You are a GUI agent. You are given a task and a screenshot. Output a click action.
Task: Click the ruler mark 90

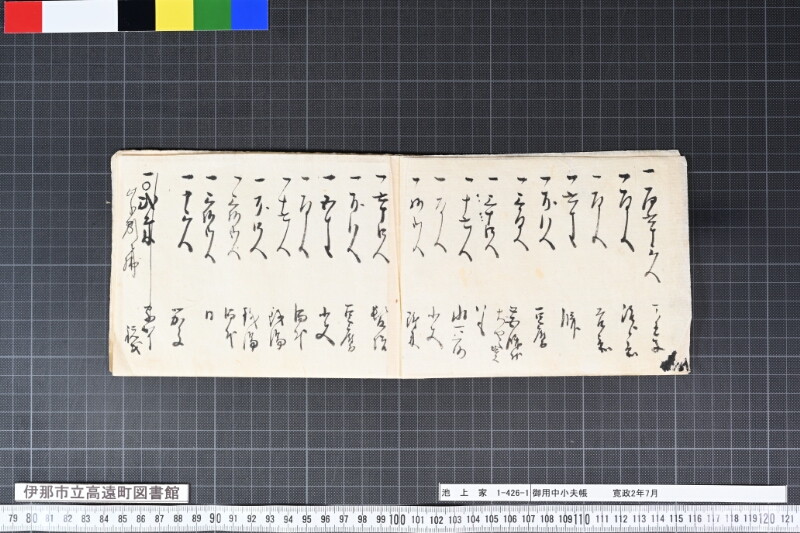(215, 519)
